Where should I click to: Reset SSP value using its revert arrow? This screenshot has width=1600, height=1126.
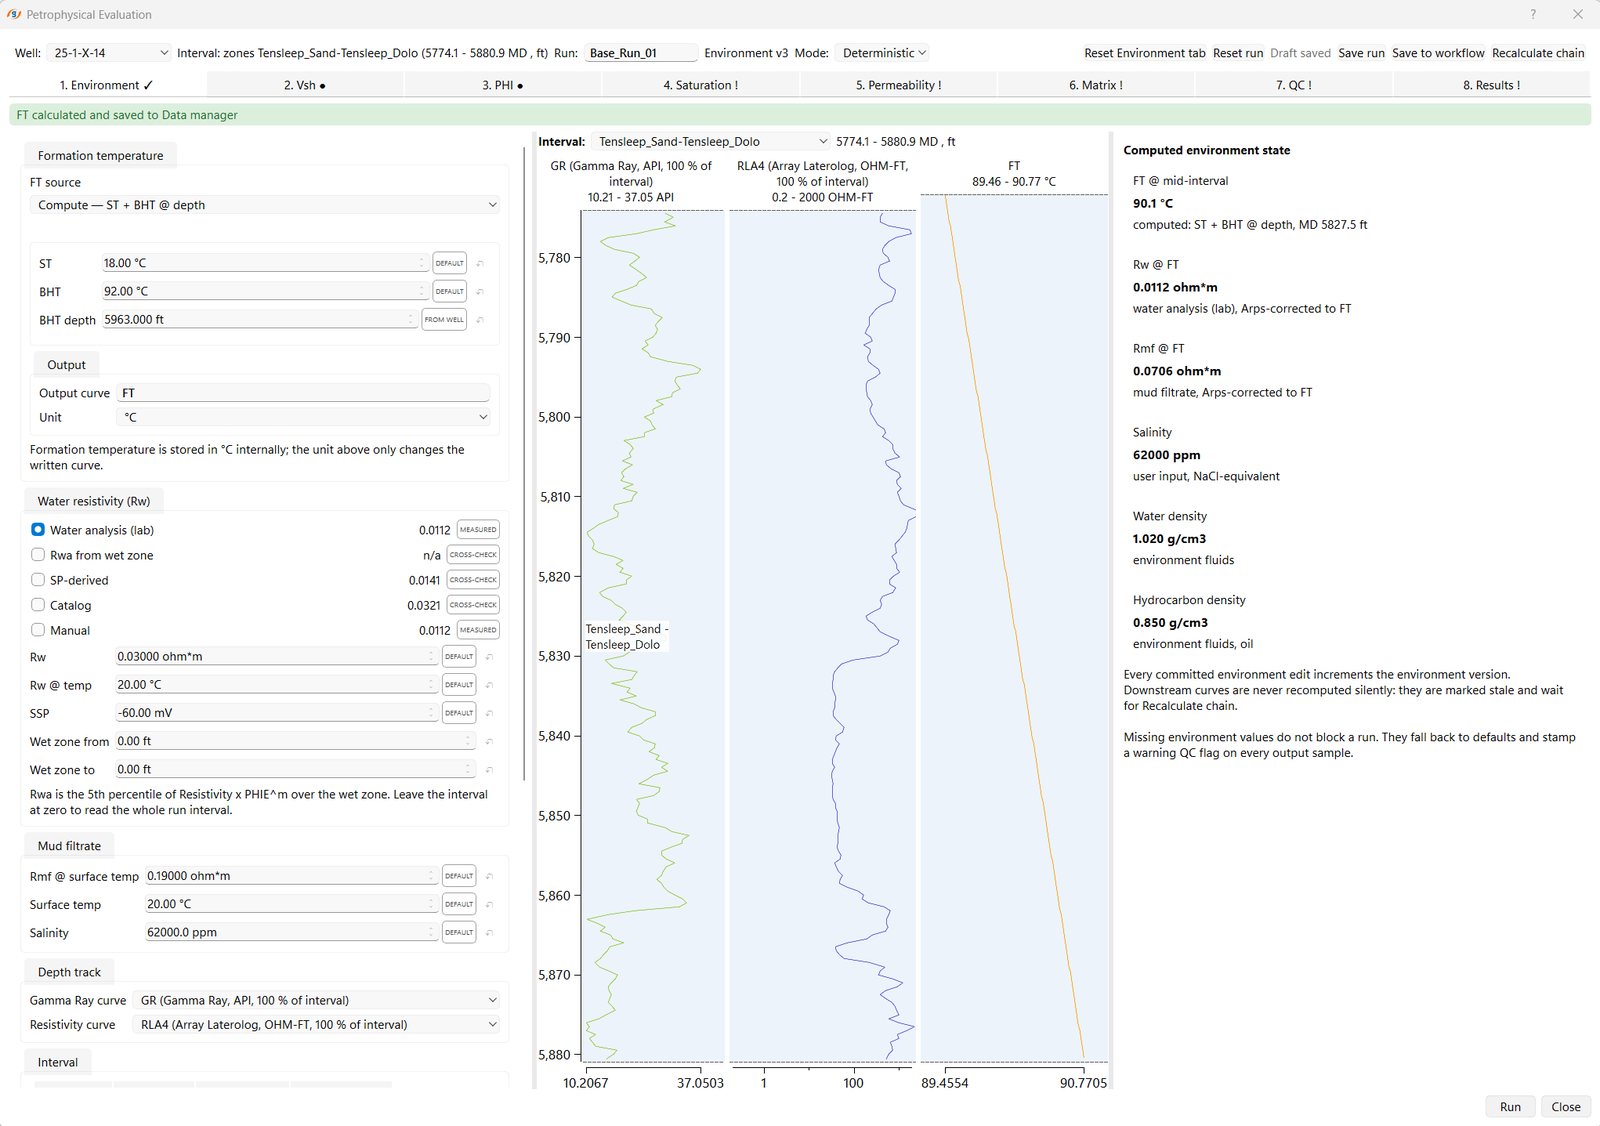point(489,713)
